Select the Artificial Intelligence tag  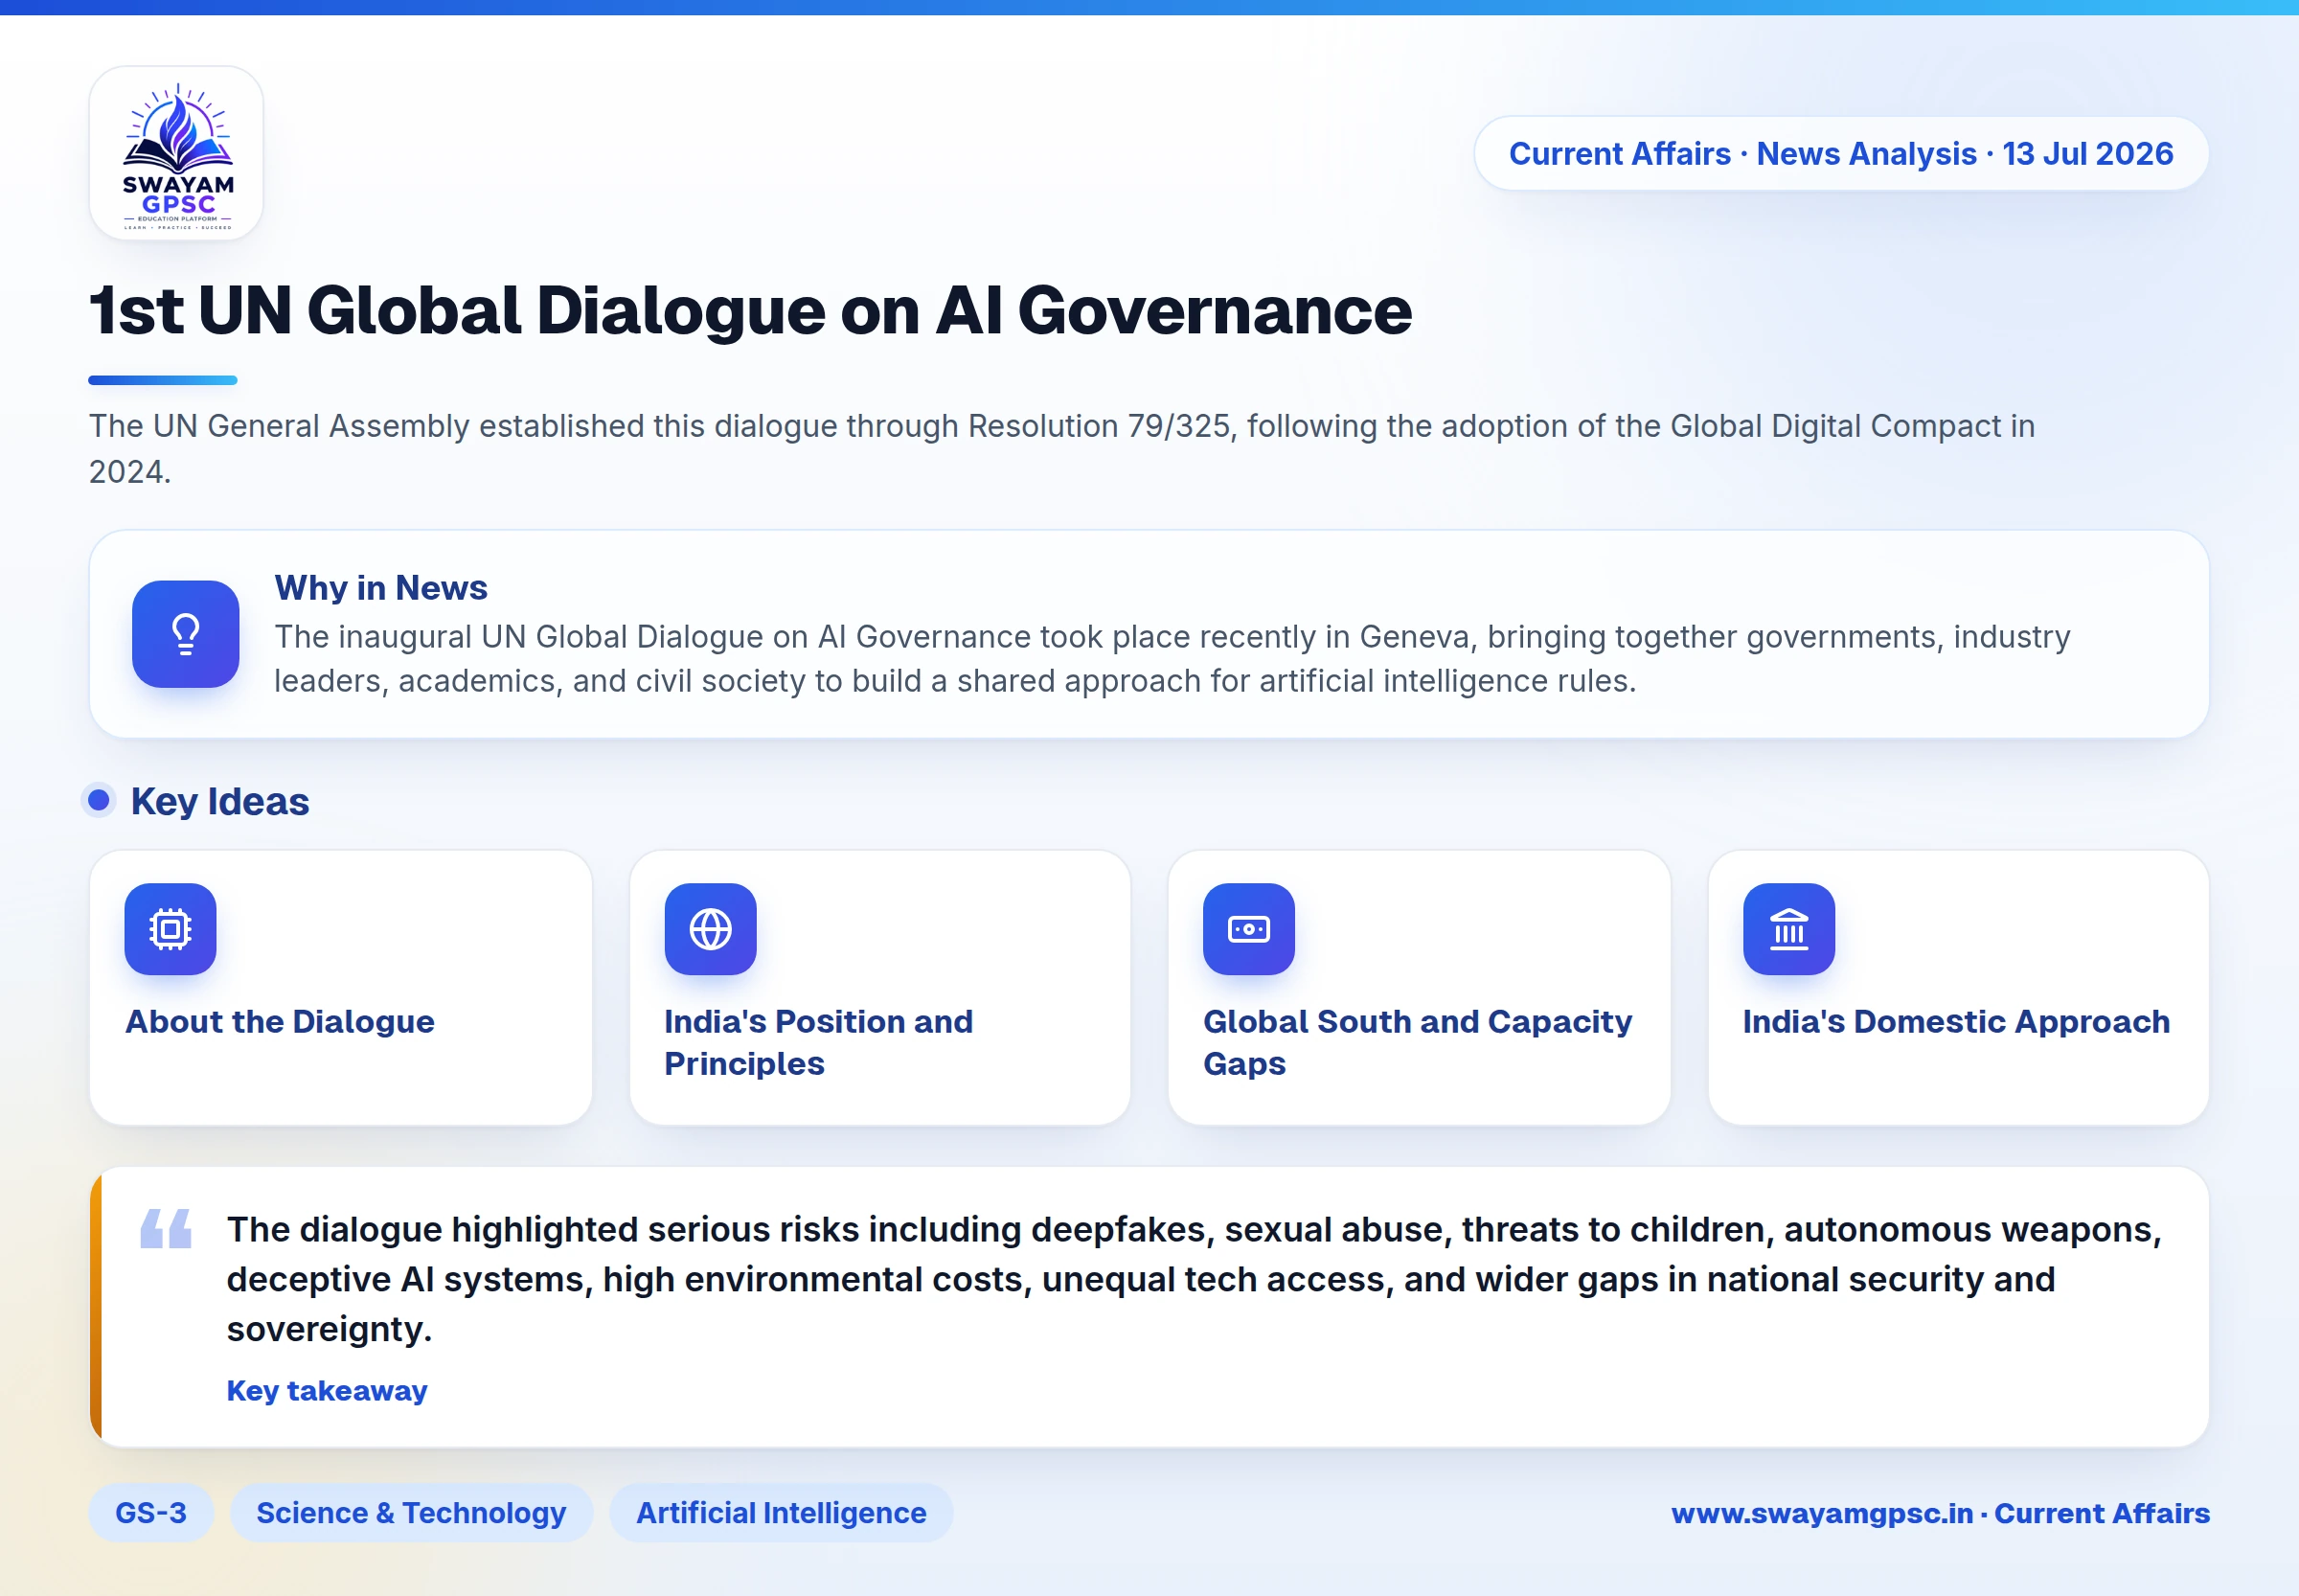[781, 1512]
